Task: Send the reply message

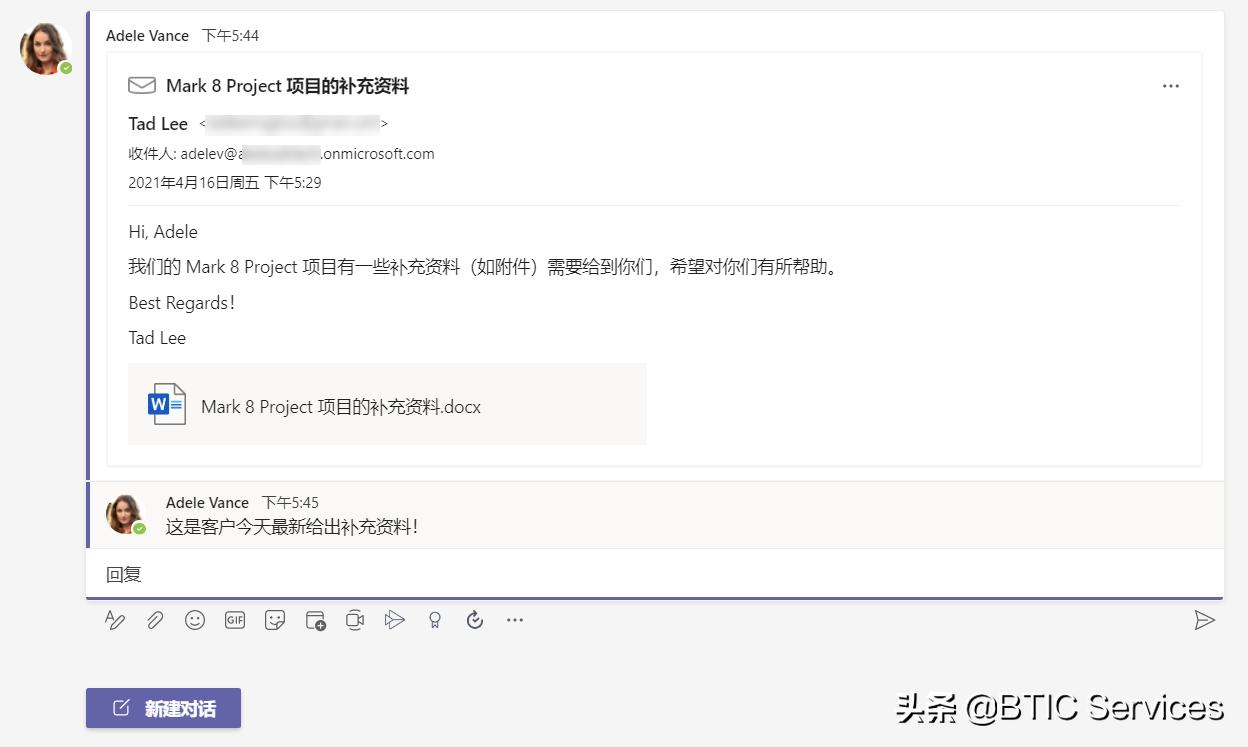Action: (1206, 620)
